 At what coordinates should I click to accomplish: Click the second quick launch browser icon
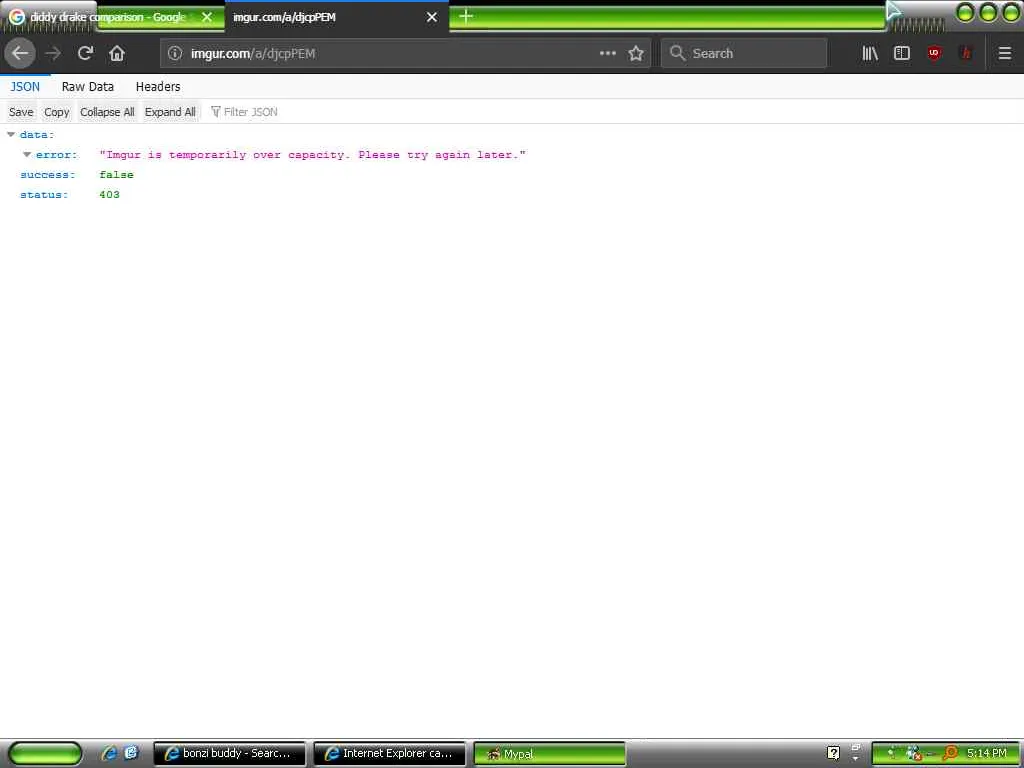click(x=131, y=753)
